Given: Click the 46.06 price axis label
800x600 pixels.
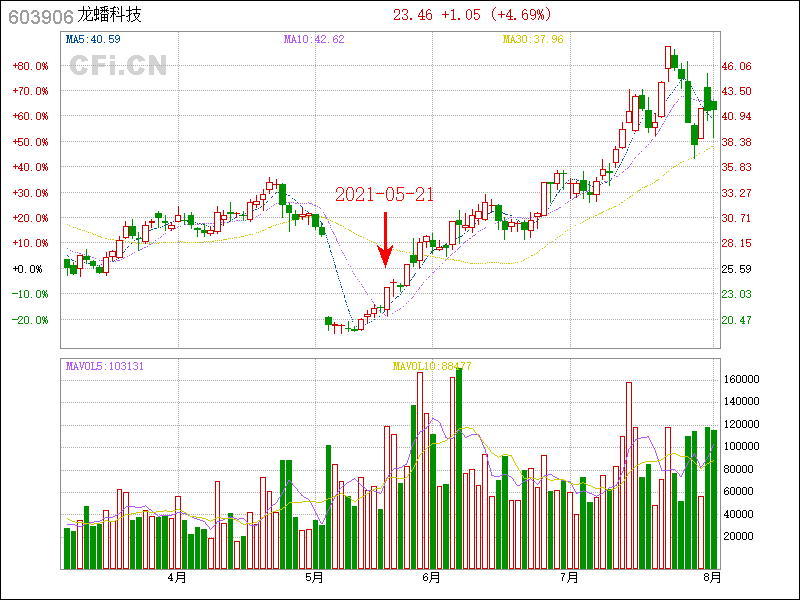Looking at the screenshot, I should 736,66.
